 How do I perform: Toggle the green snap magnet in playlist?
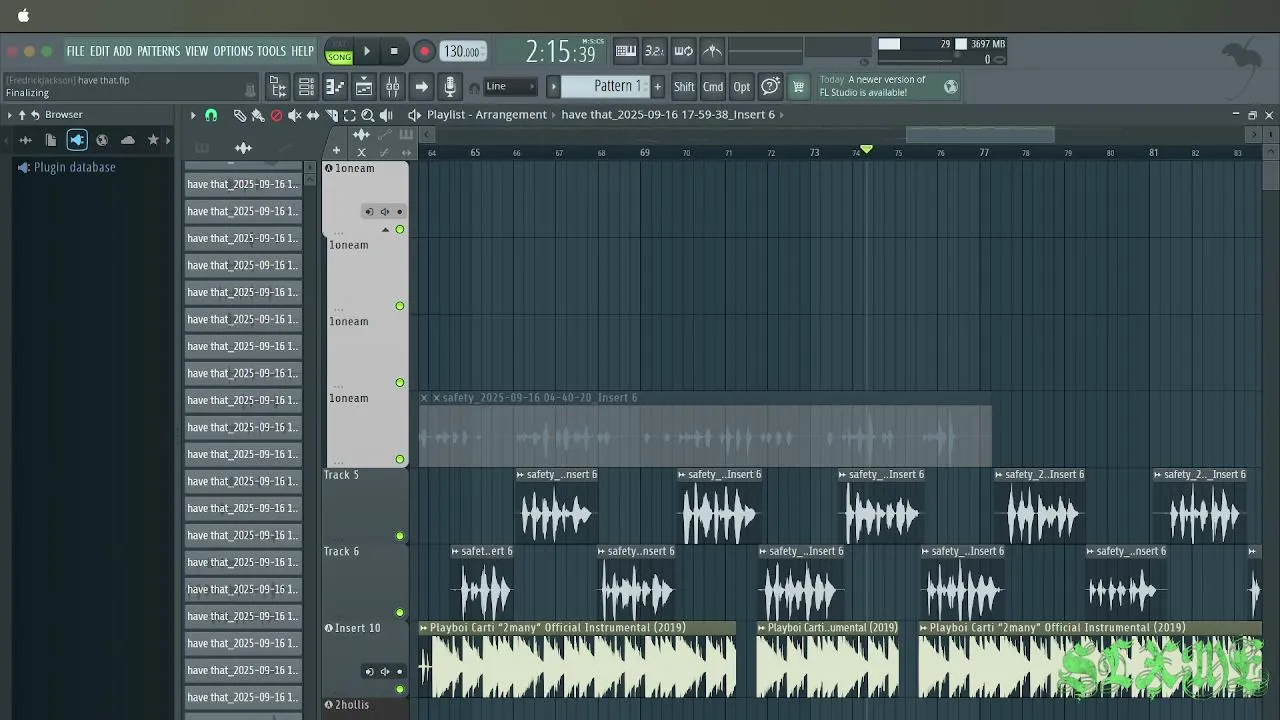click(211, 115)
